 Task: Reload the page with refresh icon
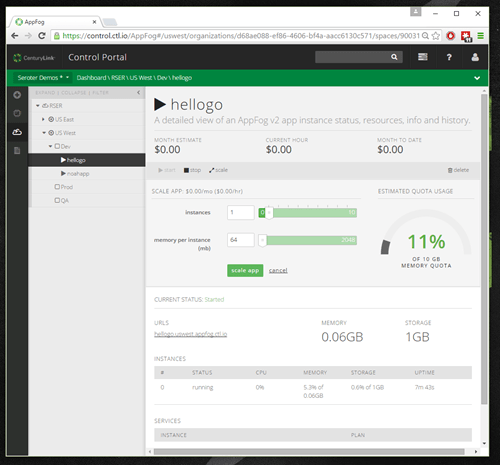(x=42, y=36)
